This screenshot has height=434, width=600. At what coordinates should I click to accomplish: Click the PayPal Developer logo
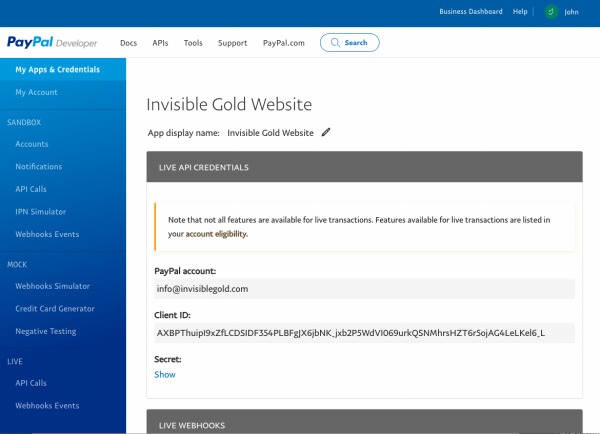coord(52,42)
